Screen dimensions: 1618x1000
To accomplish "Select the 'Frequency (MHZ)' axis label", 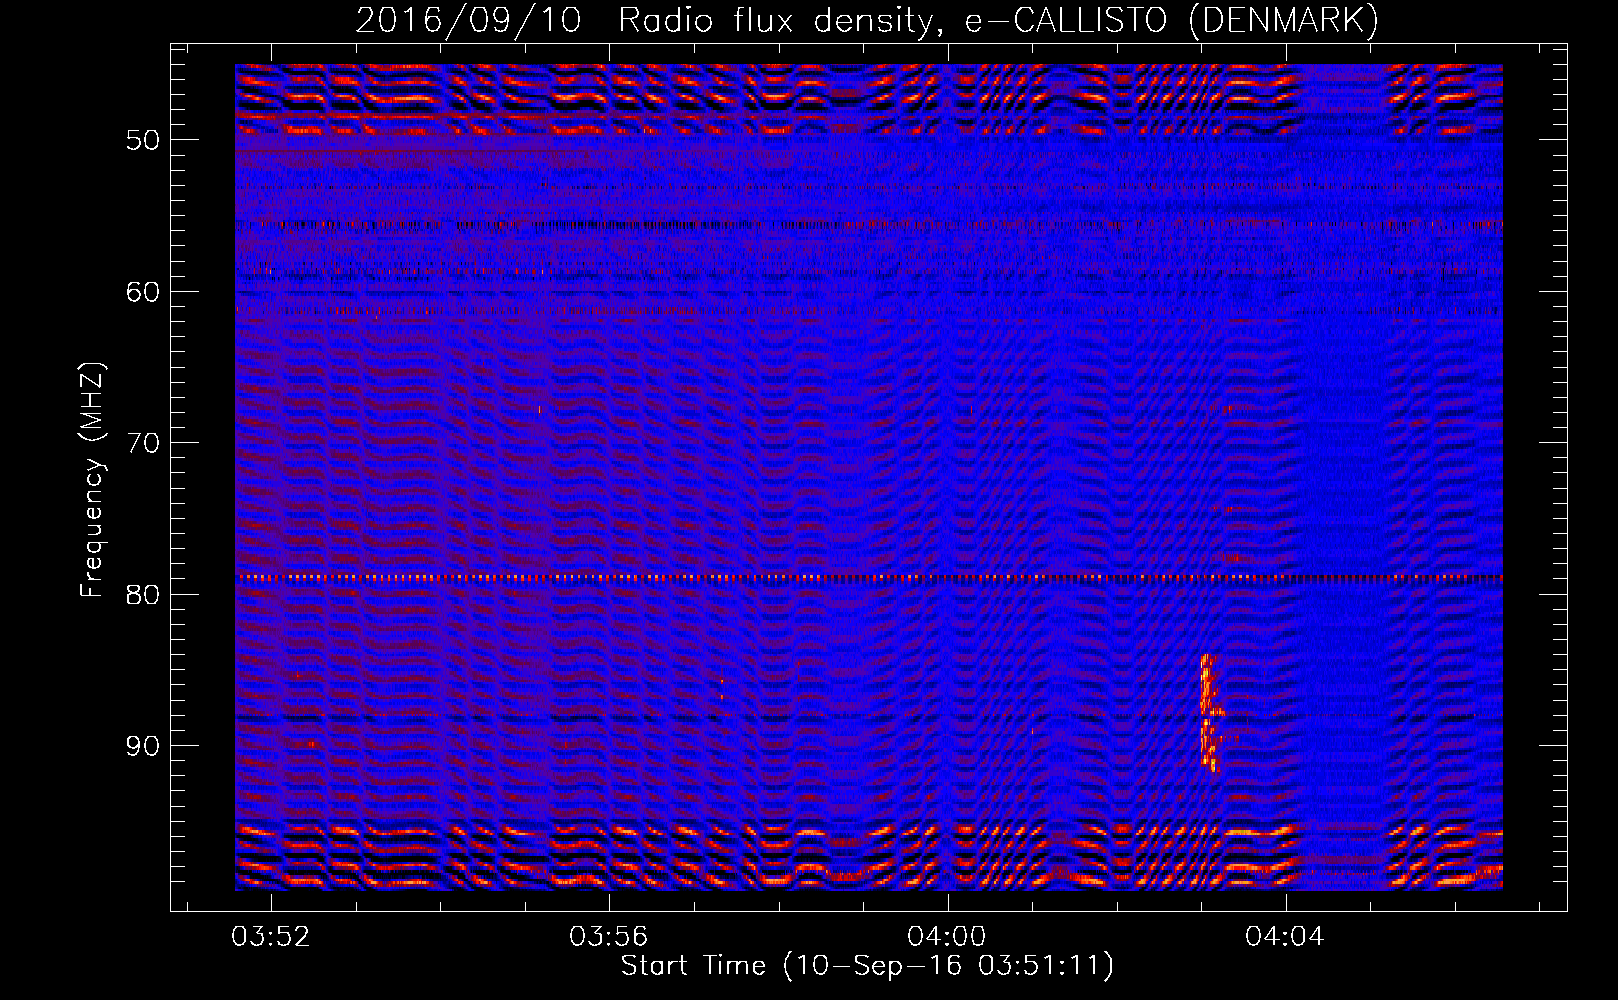I will pos(91,480).
